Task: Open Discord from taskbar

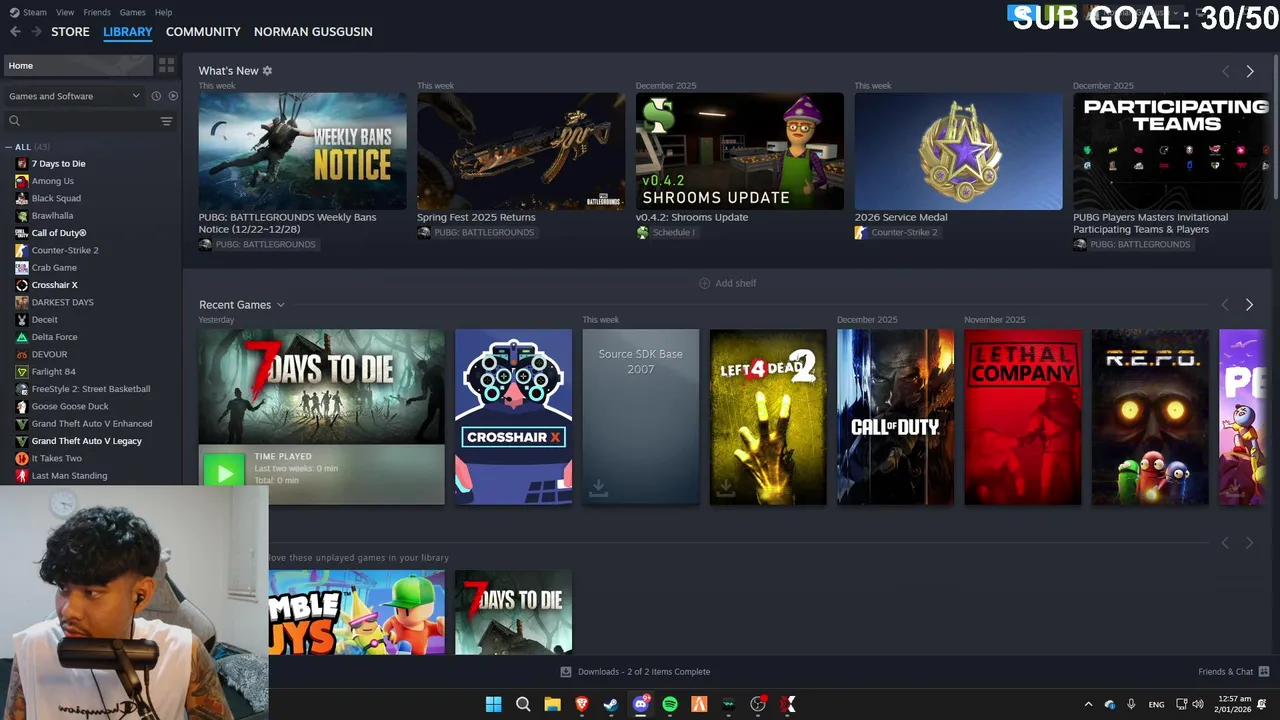Action: [x=641, y=705]
